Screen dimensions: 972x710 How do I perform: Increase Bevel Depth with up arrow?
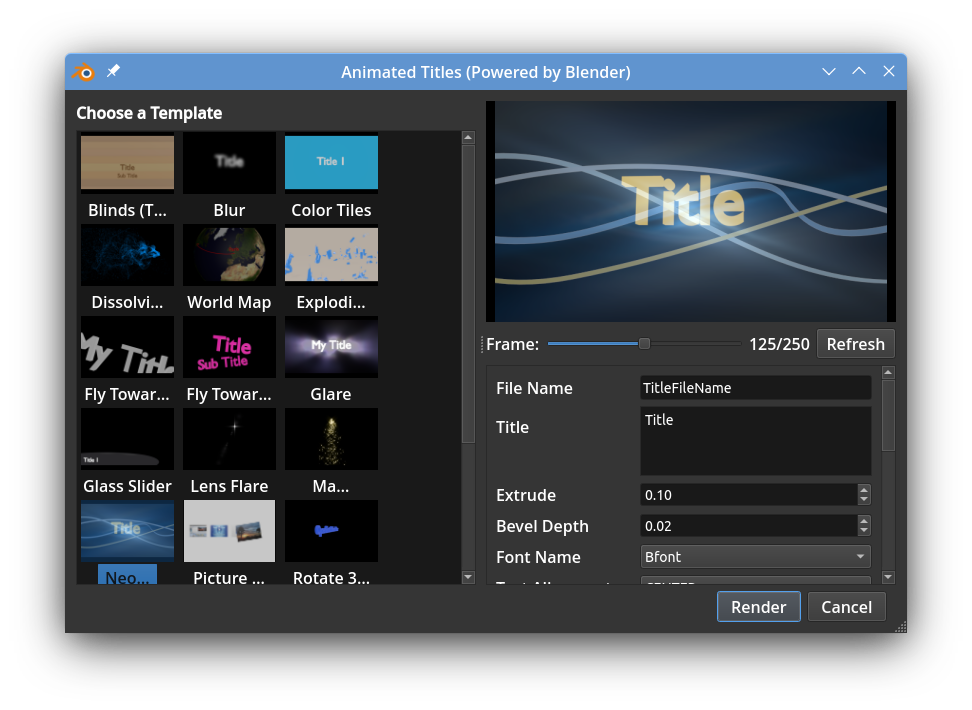864,521
